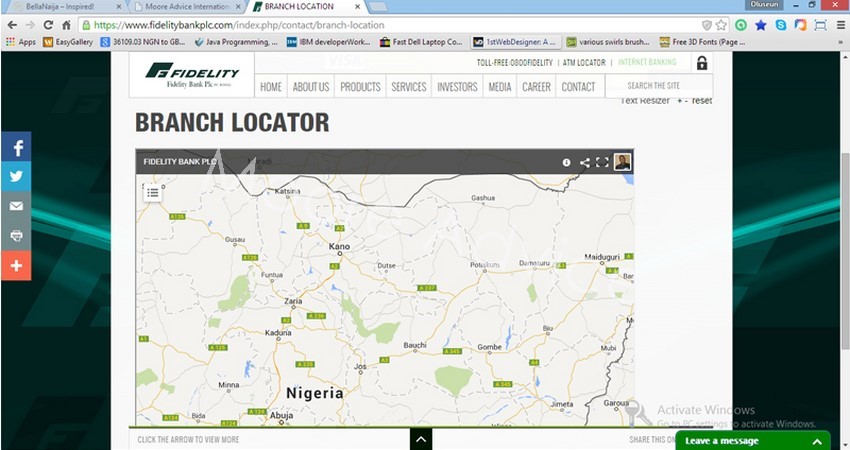
Task: Open the green circular extension icon
Action: click(x=741, y=25)
